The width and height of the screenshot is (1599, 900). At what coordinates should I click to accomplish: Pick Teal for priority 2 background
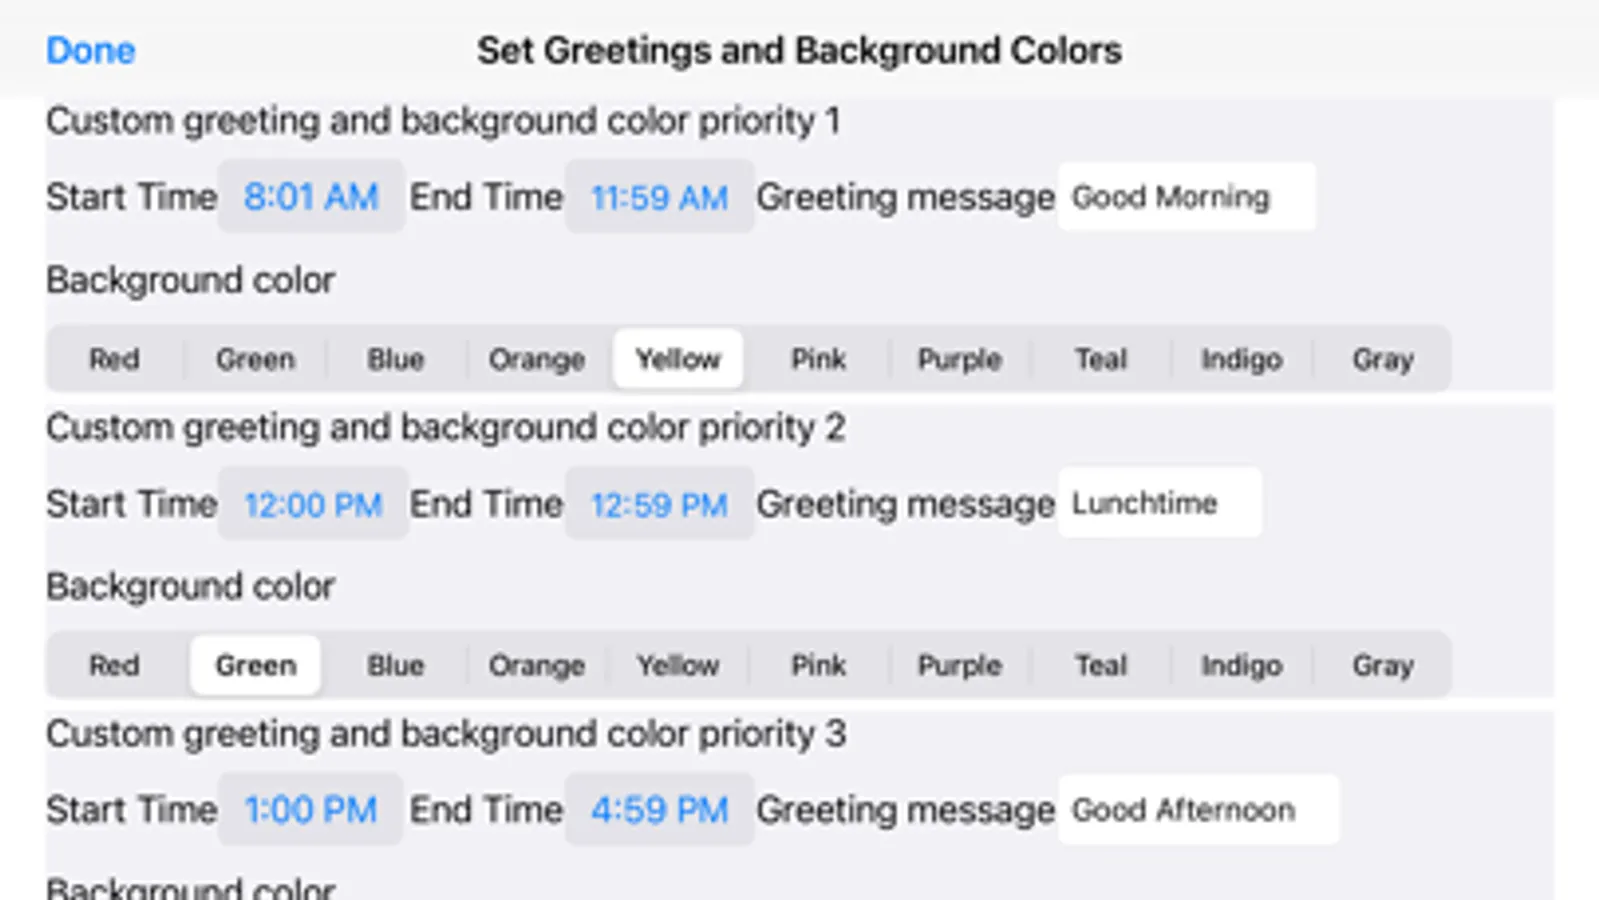(x=1100, y=665)
